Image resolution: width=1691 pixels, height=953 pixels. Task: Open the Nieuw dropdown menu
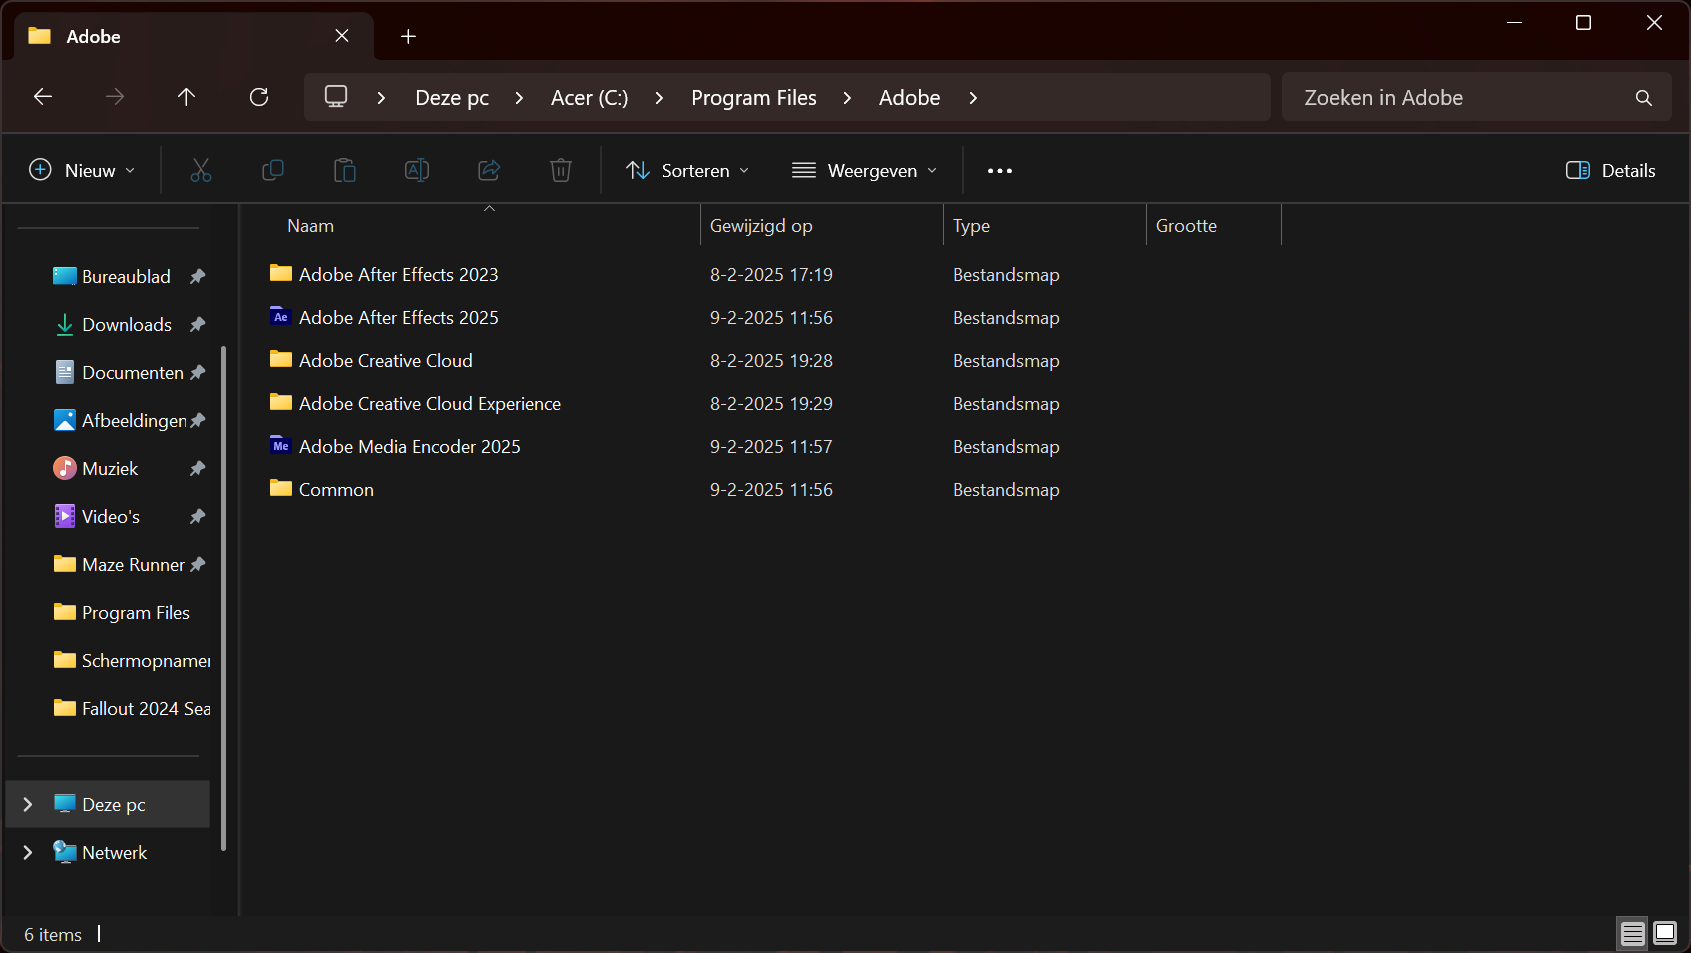[82, 171]
